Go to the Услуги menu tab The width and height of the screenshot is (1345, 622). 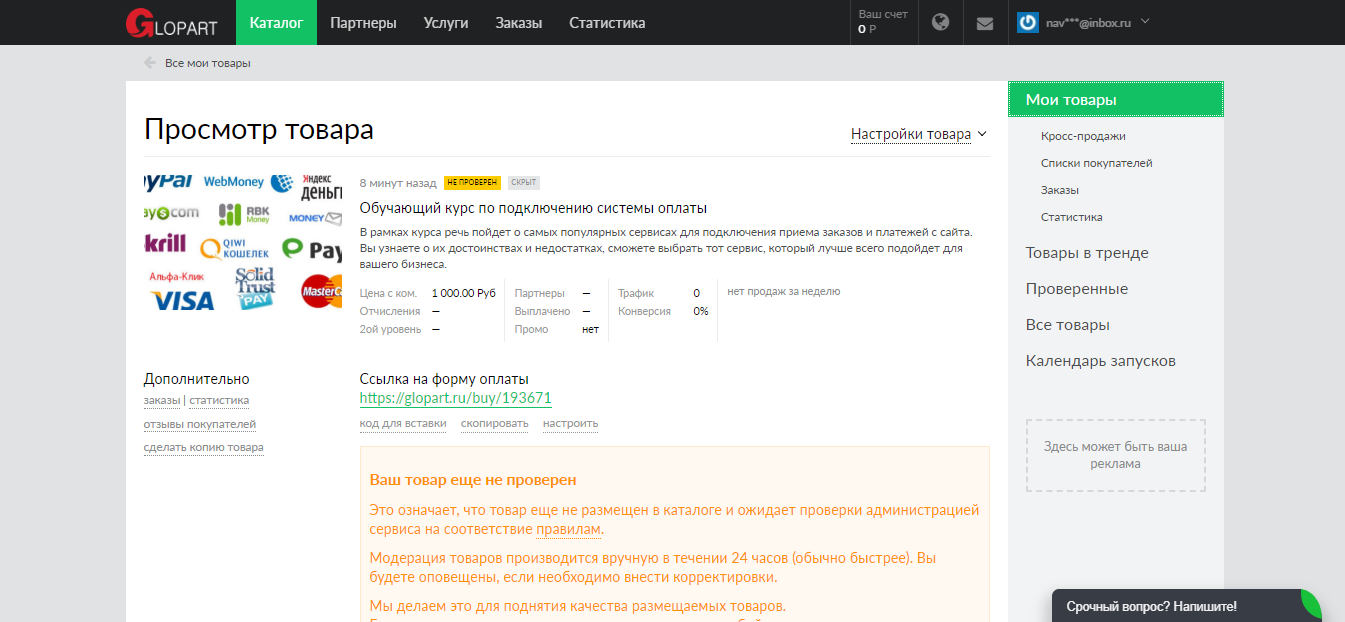coord(446,23)
